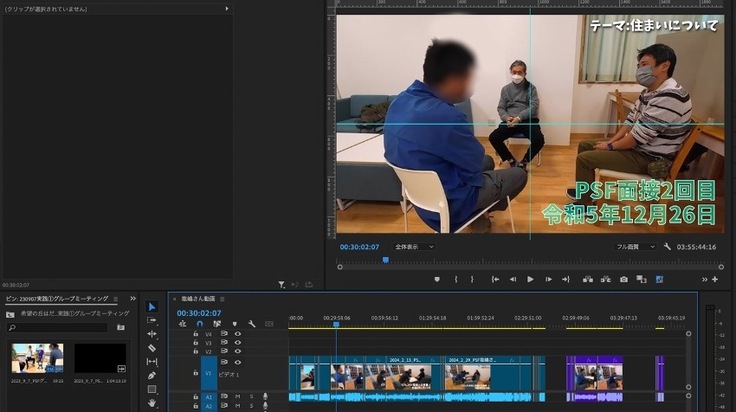Viewport: 736px width, 412px height.
Task: Click the Export Frame camera icon
Action: tap(624, 280)
